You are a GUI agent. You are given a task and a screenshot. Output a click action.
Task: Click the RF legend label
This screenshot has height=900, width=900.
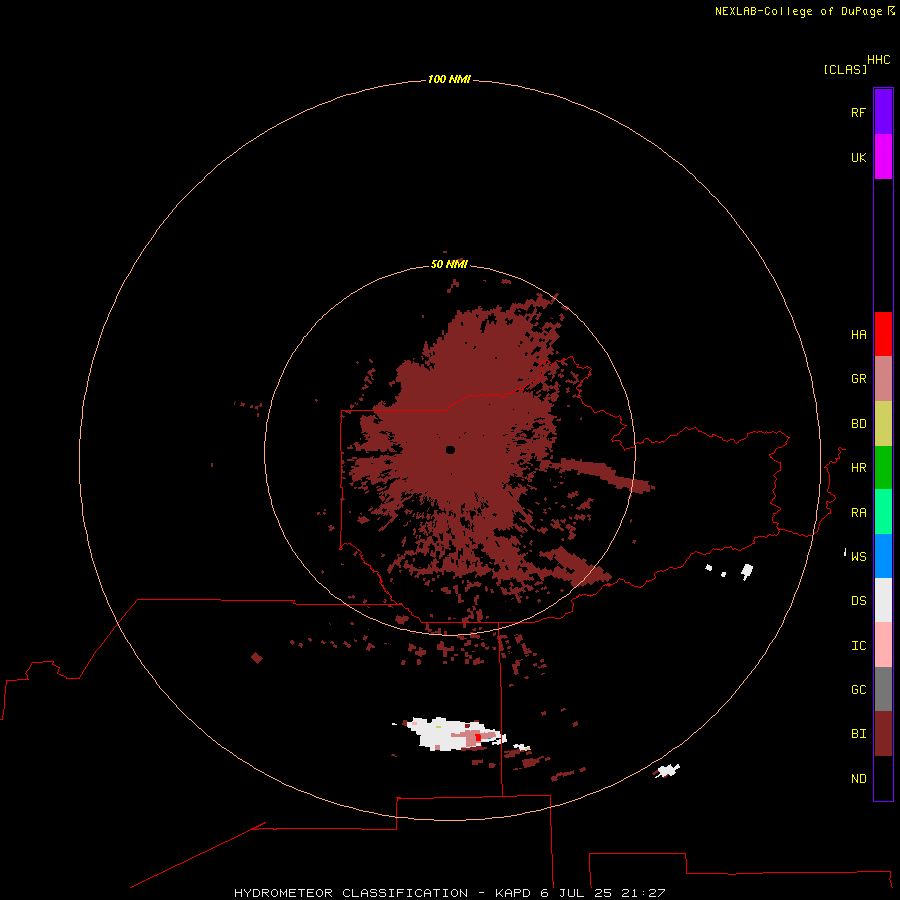click(x=858, y=112)
